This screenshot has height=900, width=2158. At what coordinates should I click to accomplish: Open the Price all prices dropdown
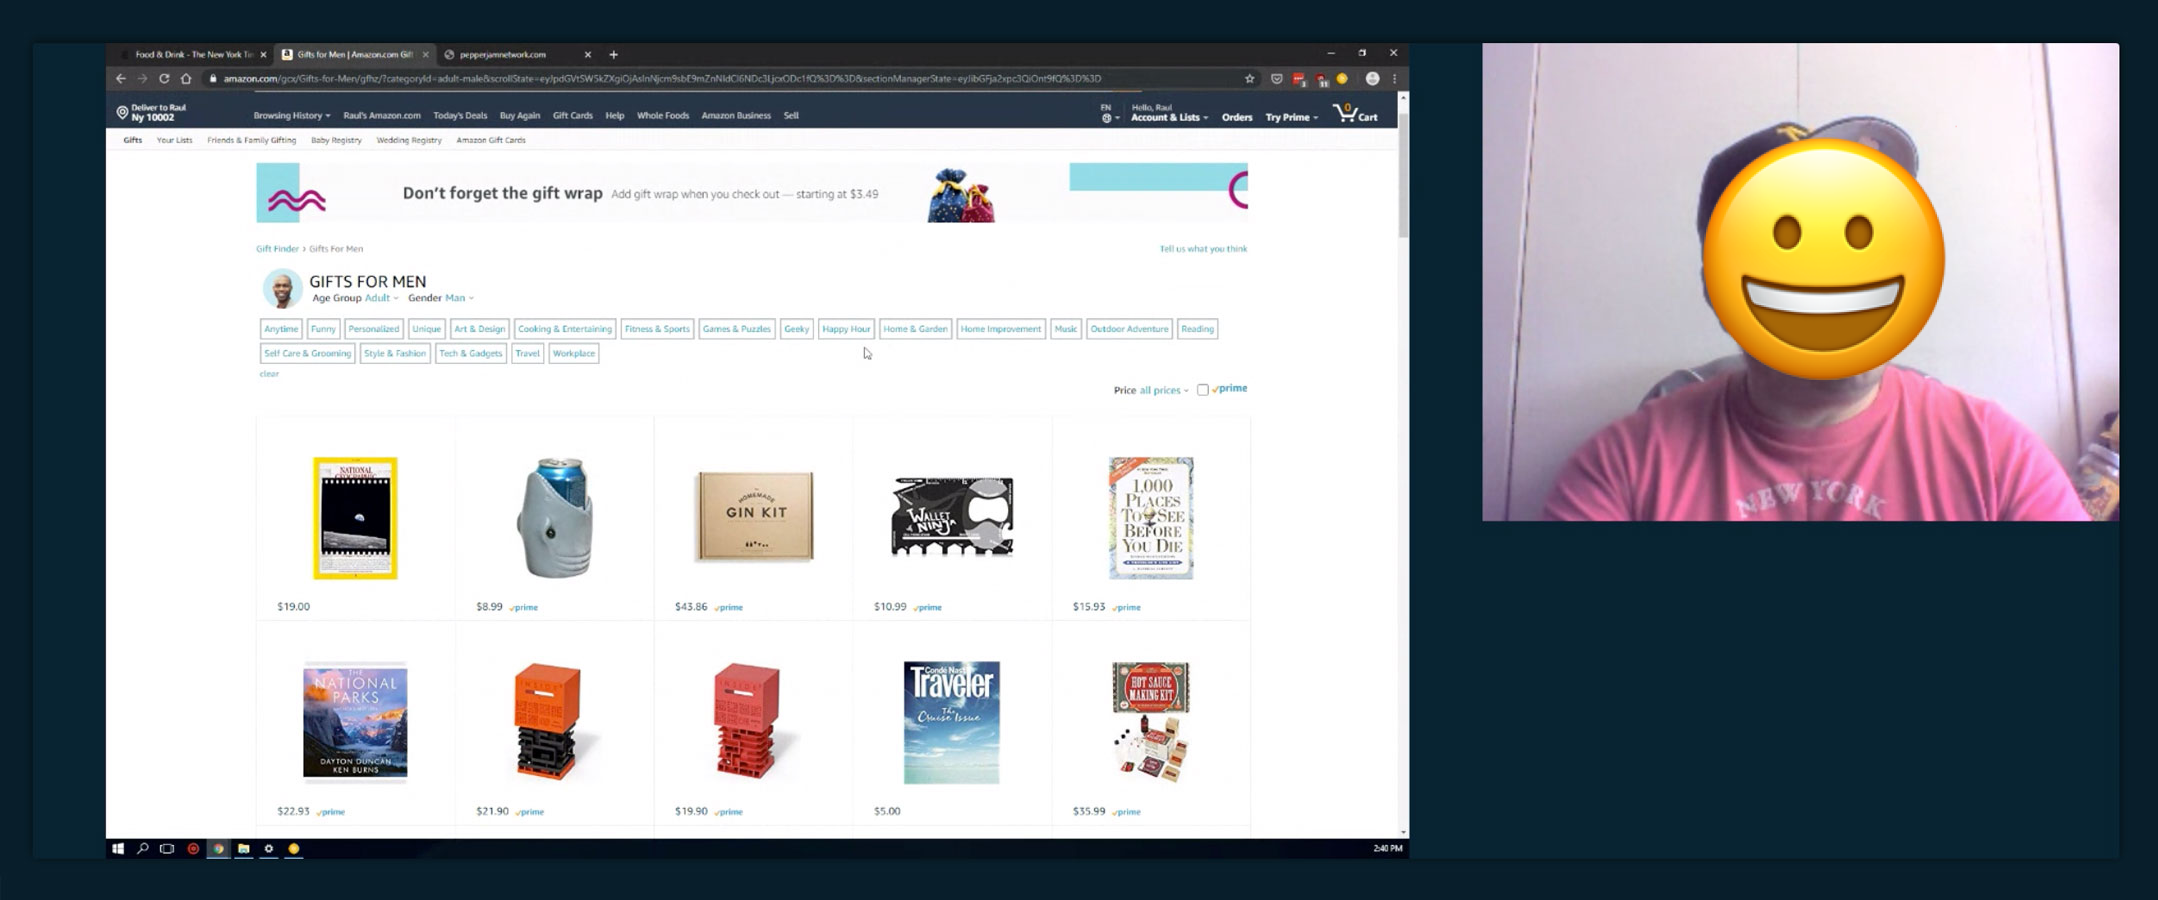1164,391
